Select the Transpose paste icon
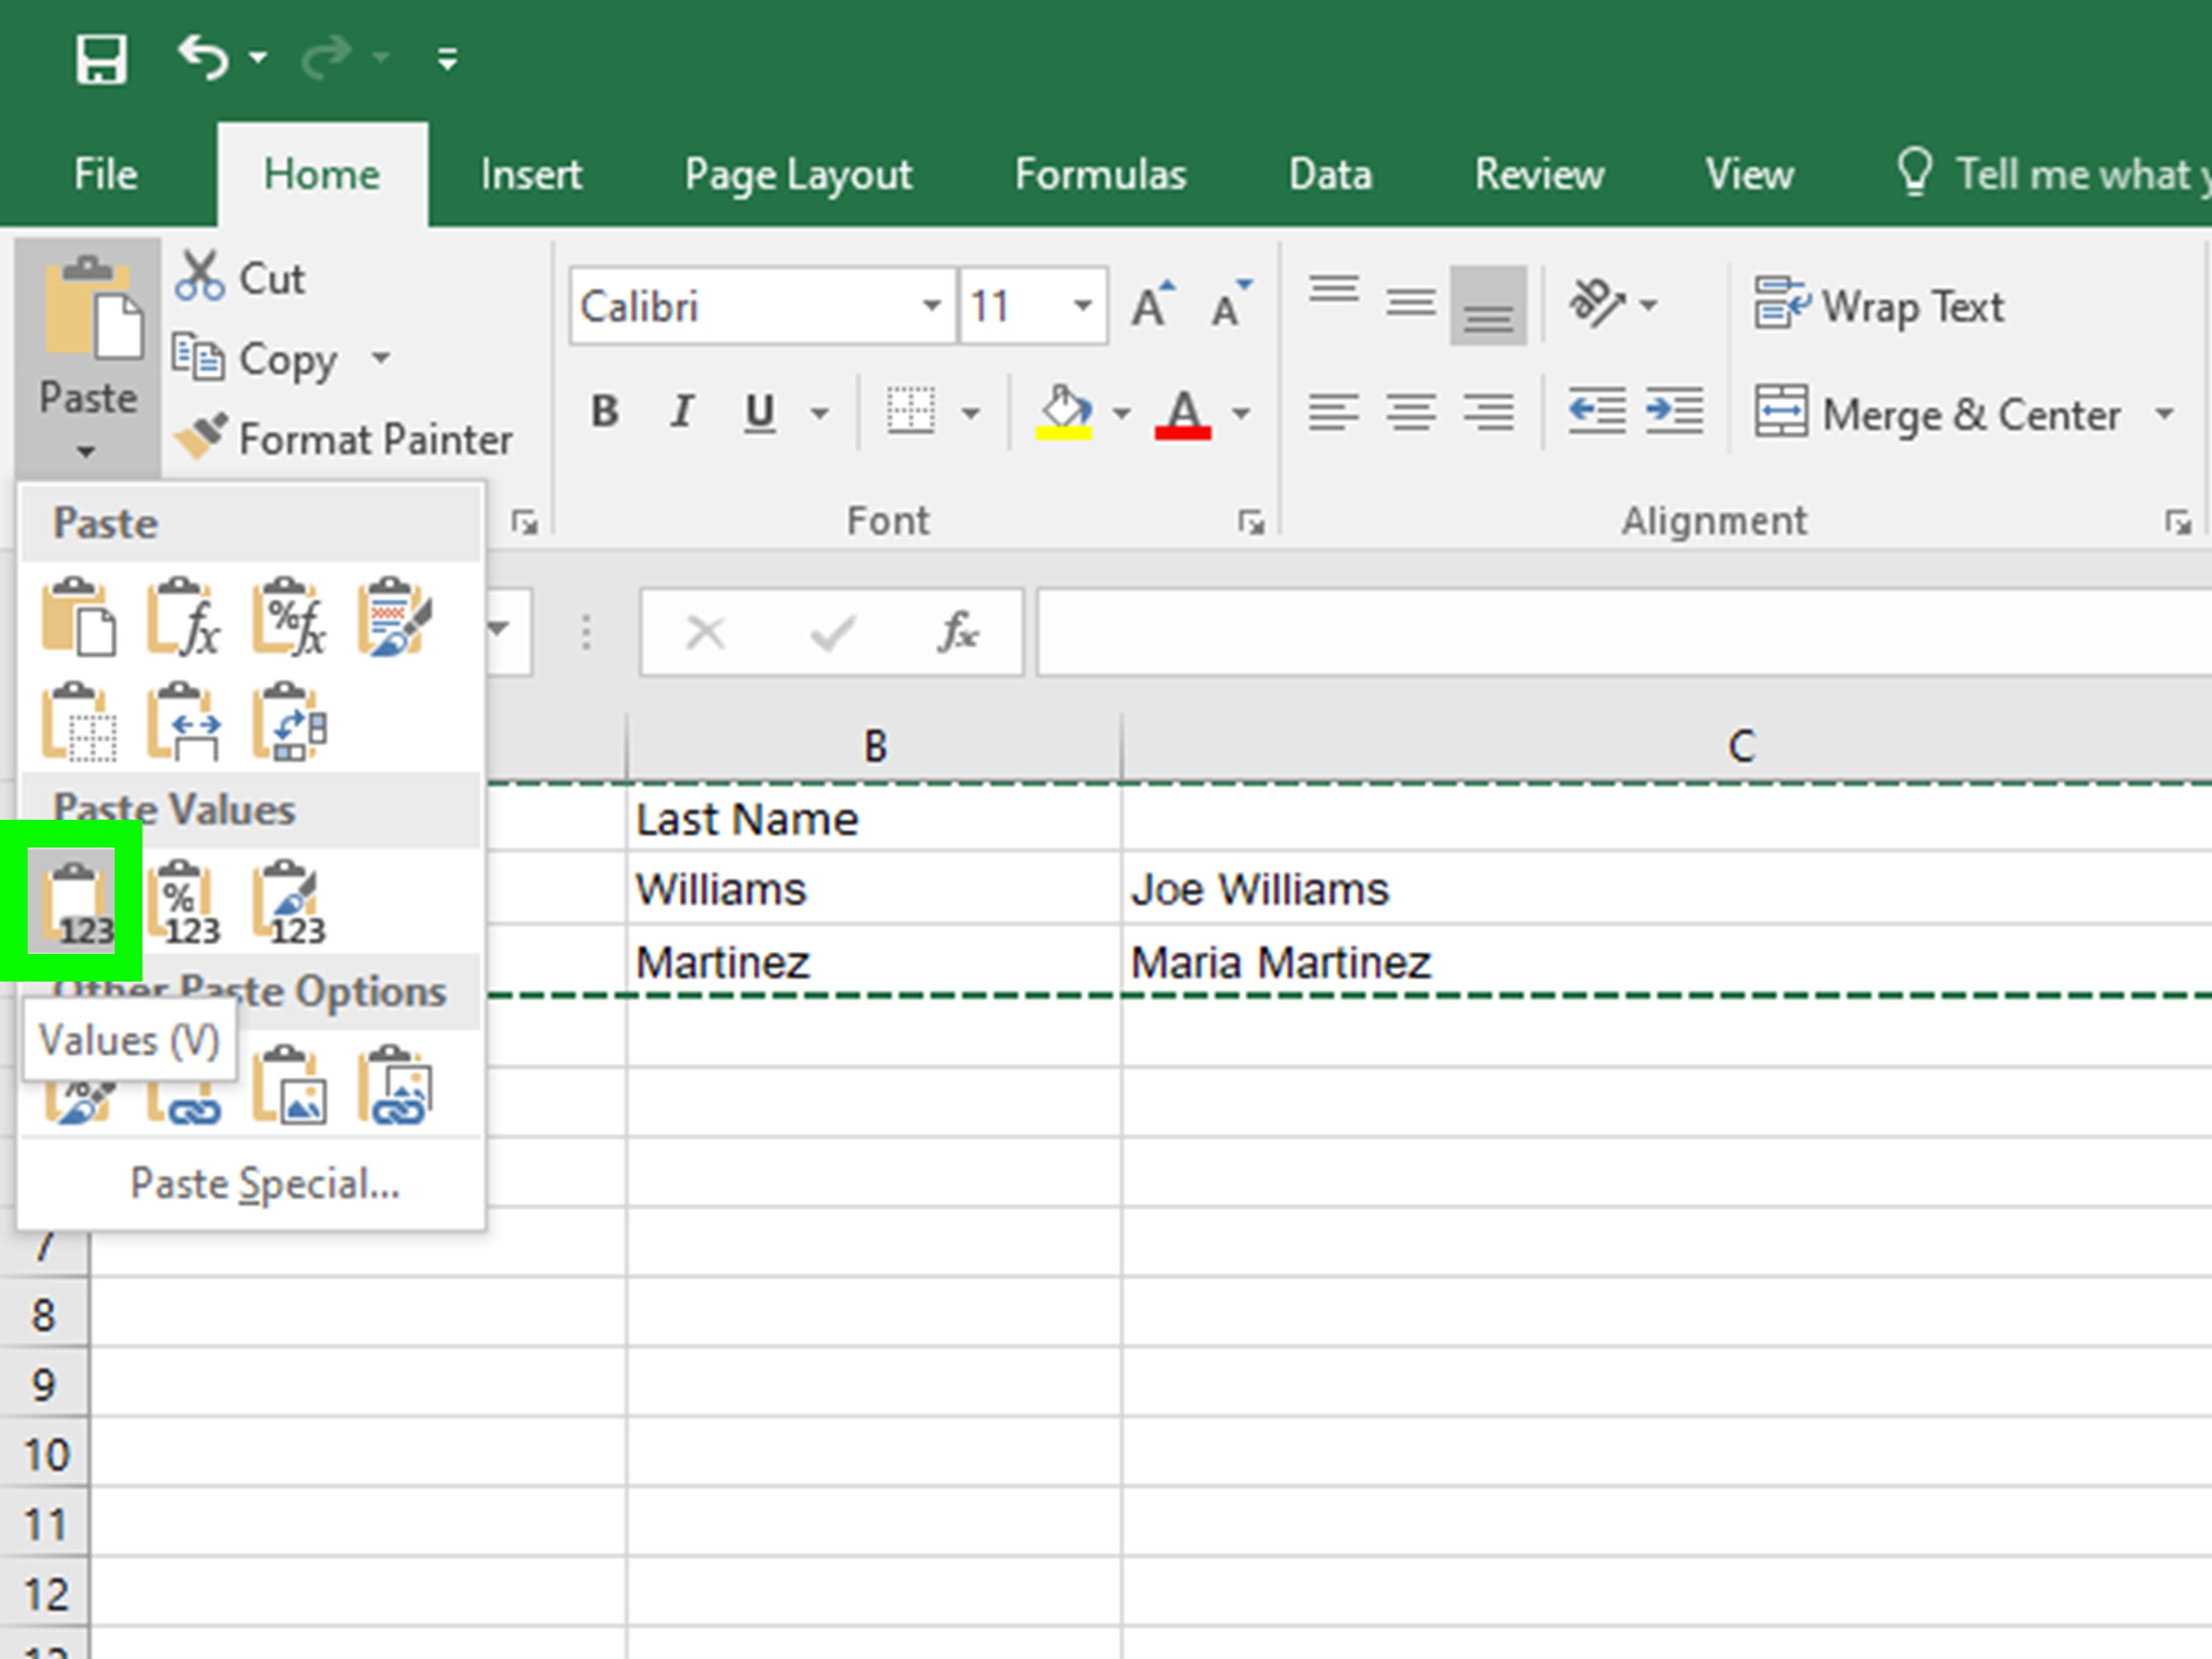This screenshot has height=1659, width=2212. pos(291,720)
